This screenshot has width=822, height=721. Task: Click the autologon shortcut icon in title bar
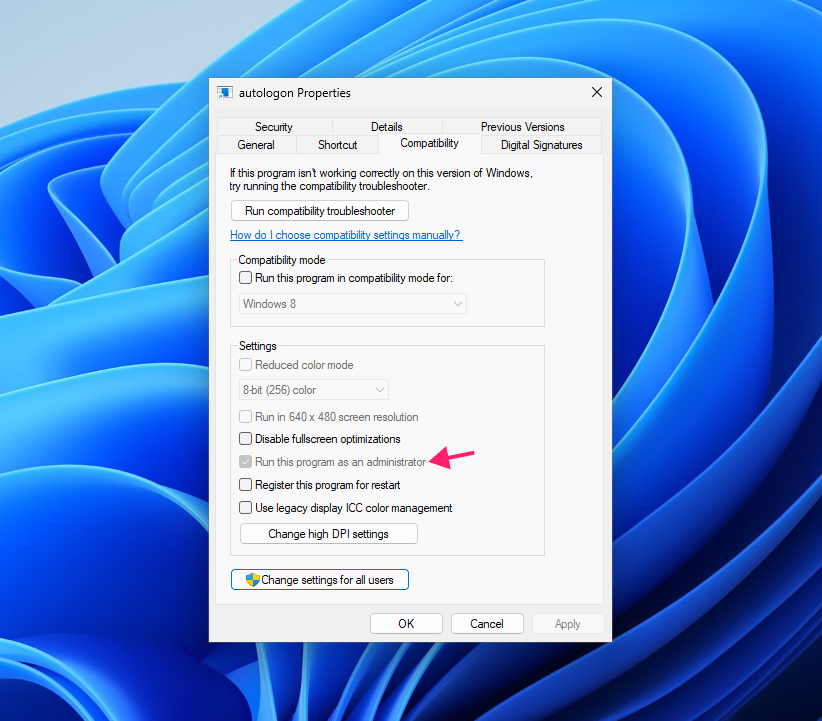pos(225,93)
